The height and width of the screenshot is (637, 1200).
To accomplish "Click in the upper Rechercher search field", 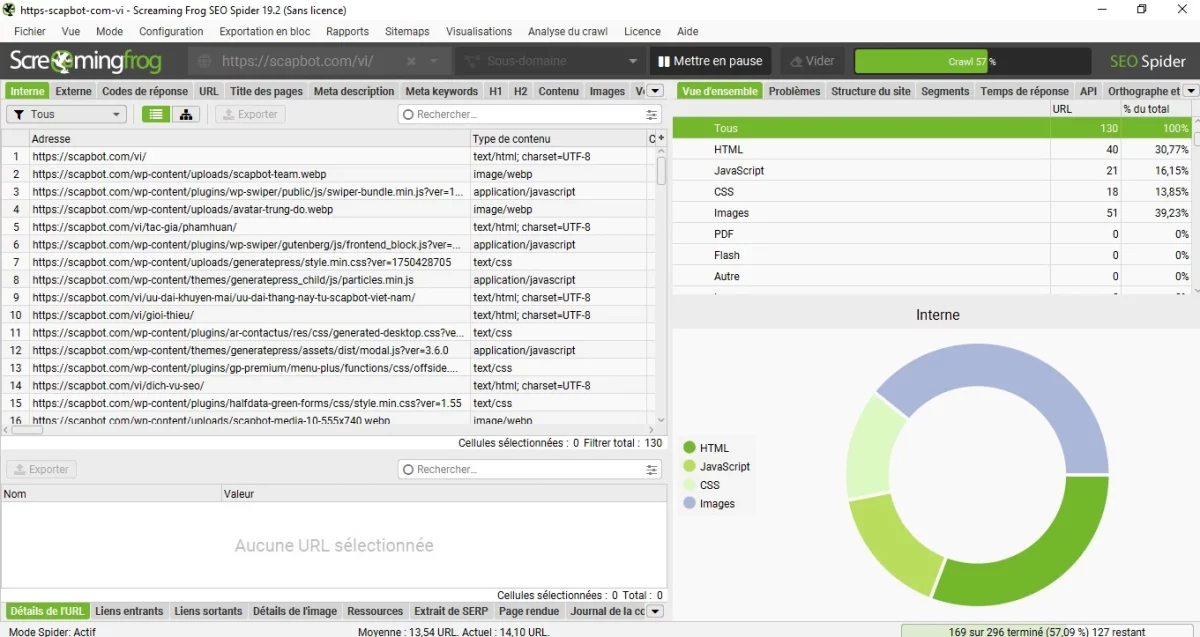I will tap(529, 115).
